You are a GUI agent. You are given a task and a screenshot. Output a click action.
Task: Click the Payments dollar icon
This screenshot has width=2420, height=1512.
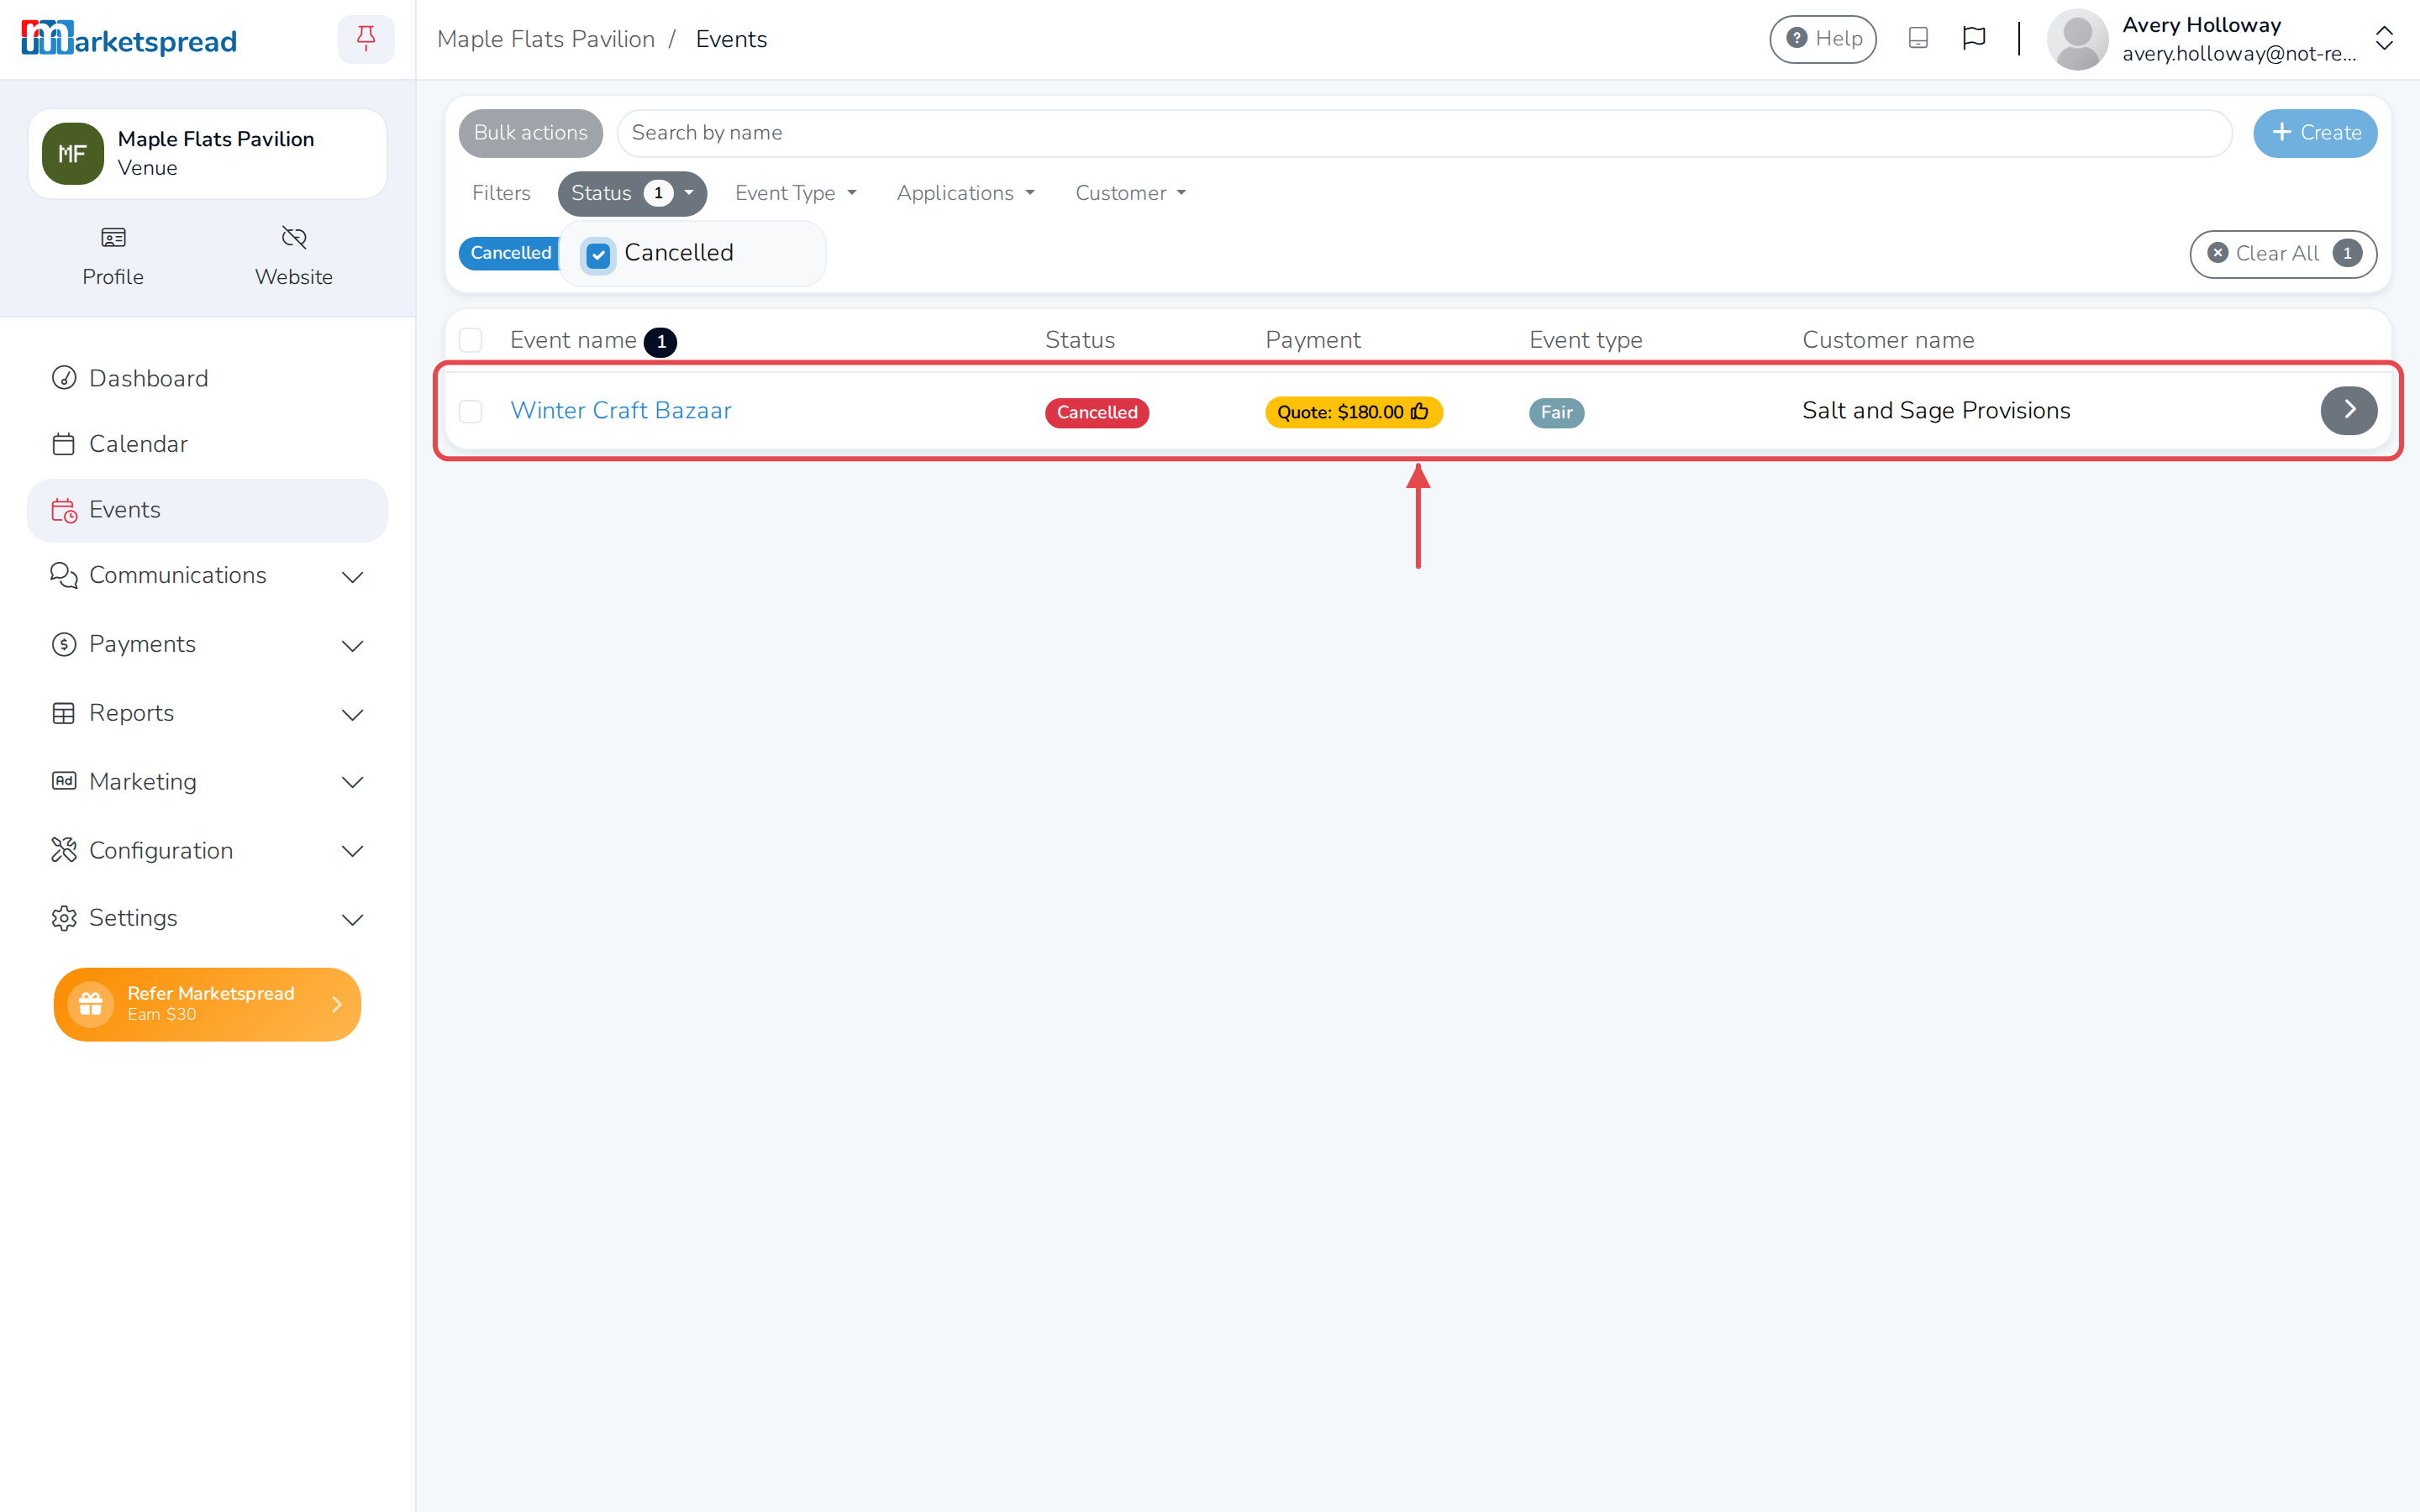coord(64,644)
